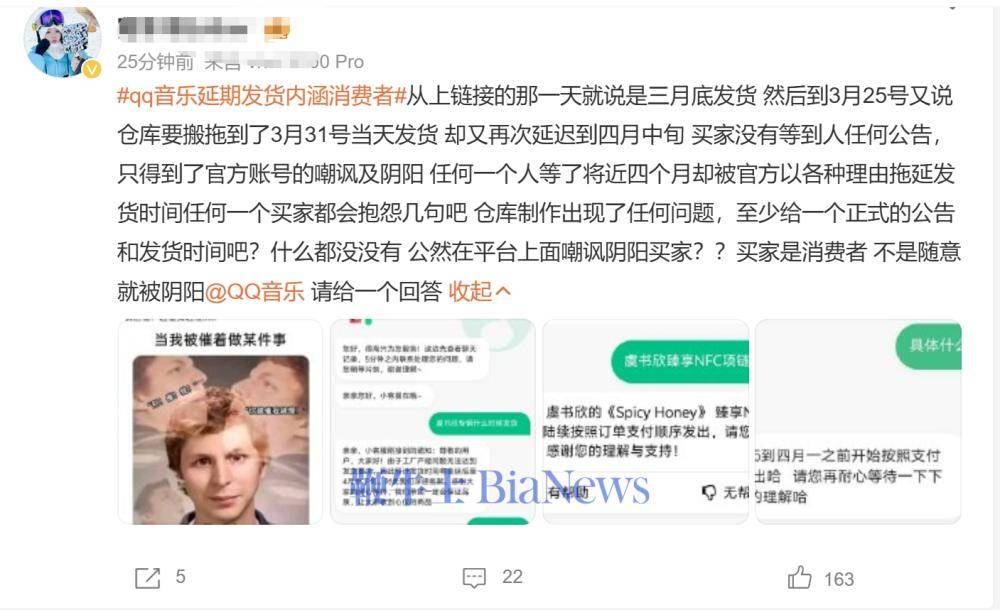Click the yellow verified badge on avatar
The image size is (1000, 610).
[x=92, y=69]
